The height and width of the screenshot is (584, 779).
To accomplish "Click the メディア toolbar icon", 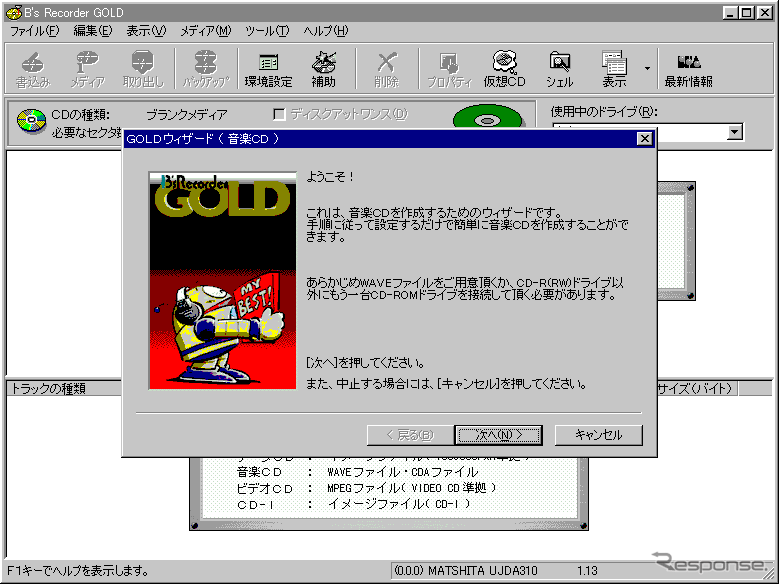I will coord(87,70).
